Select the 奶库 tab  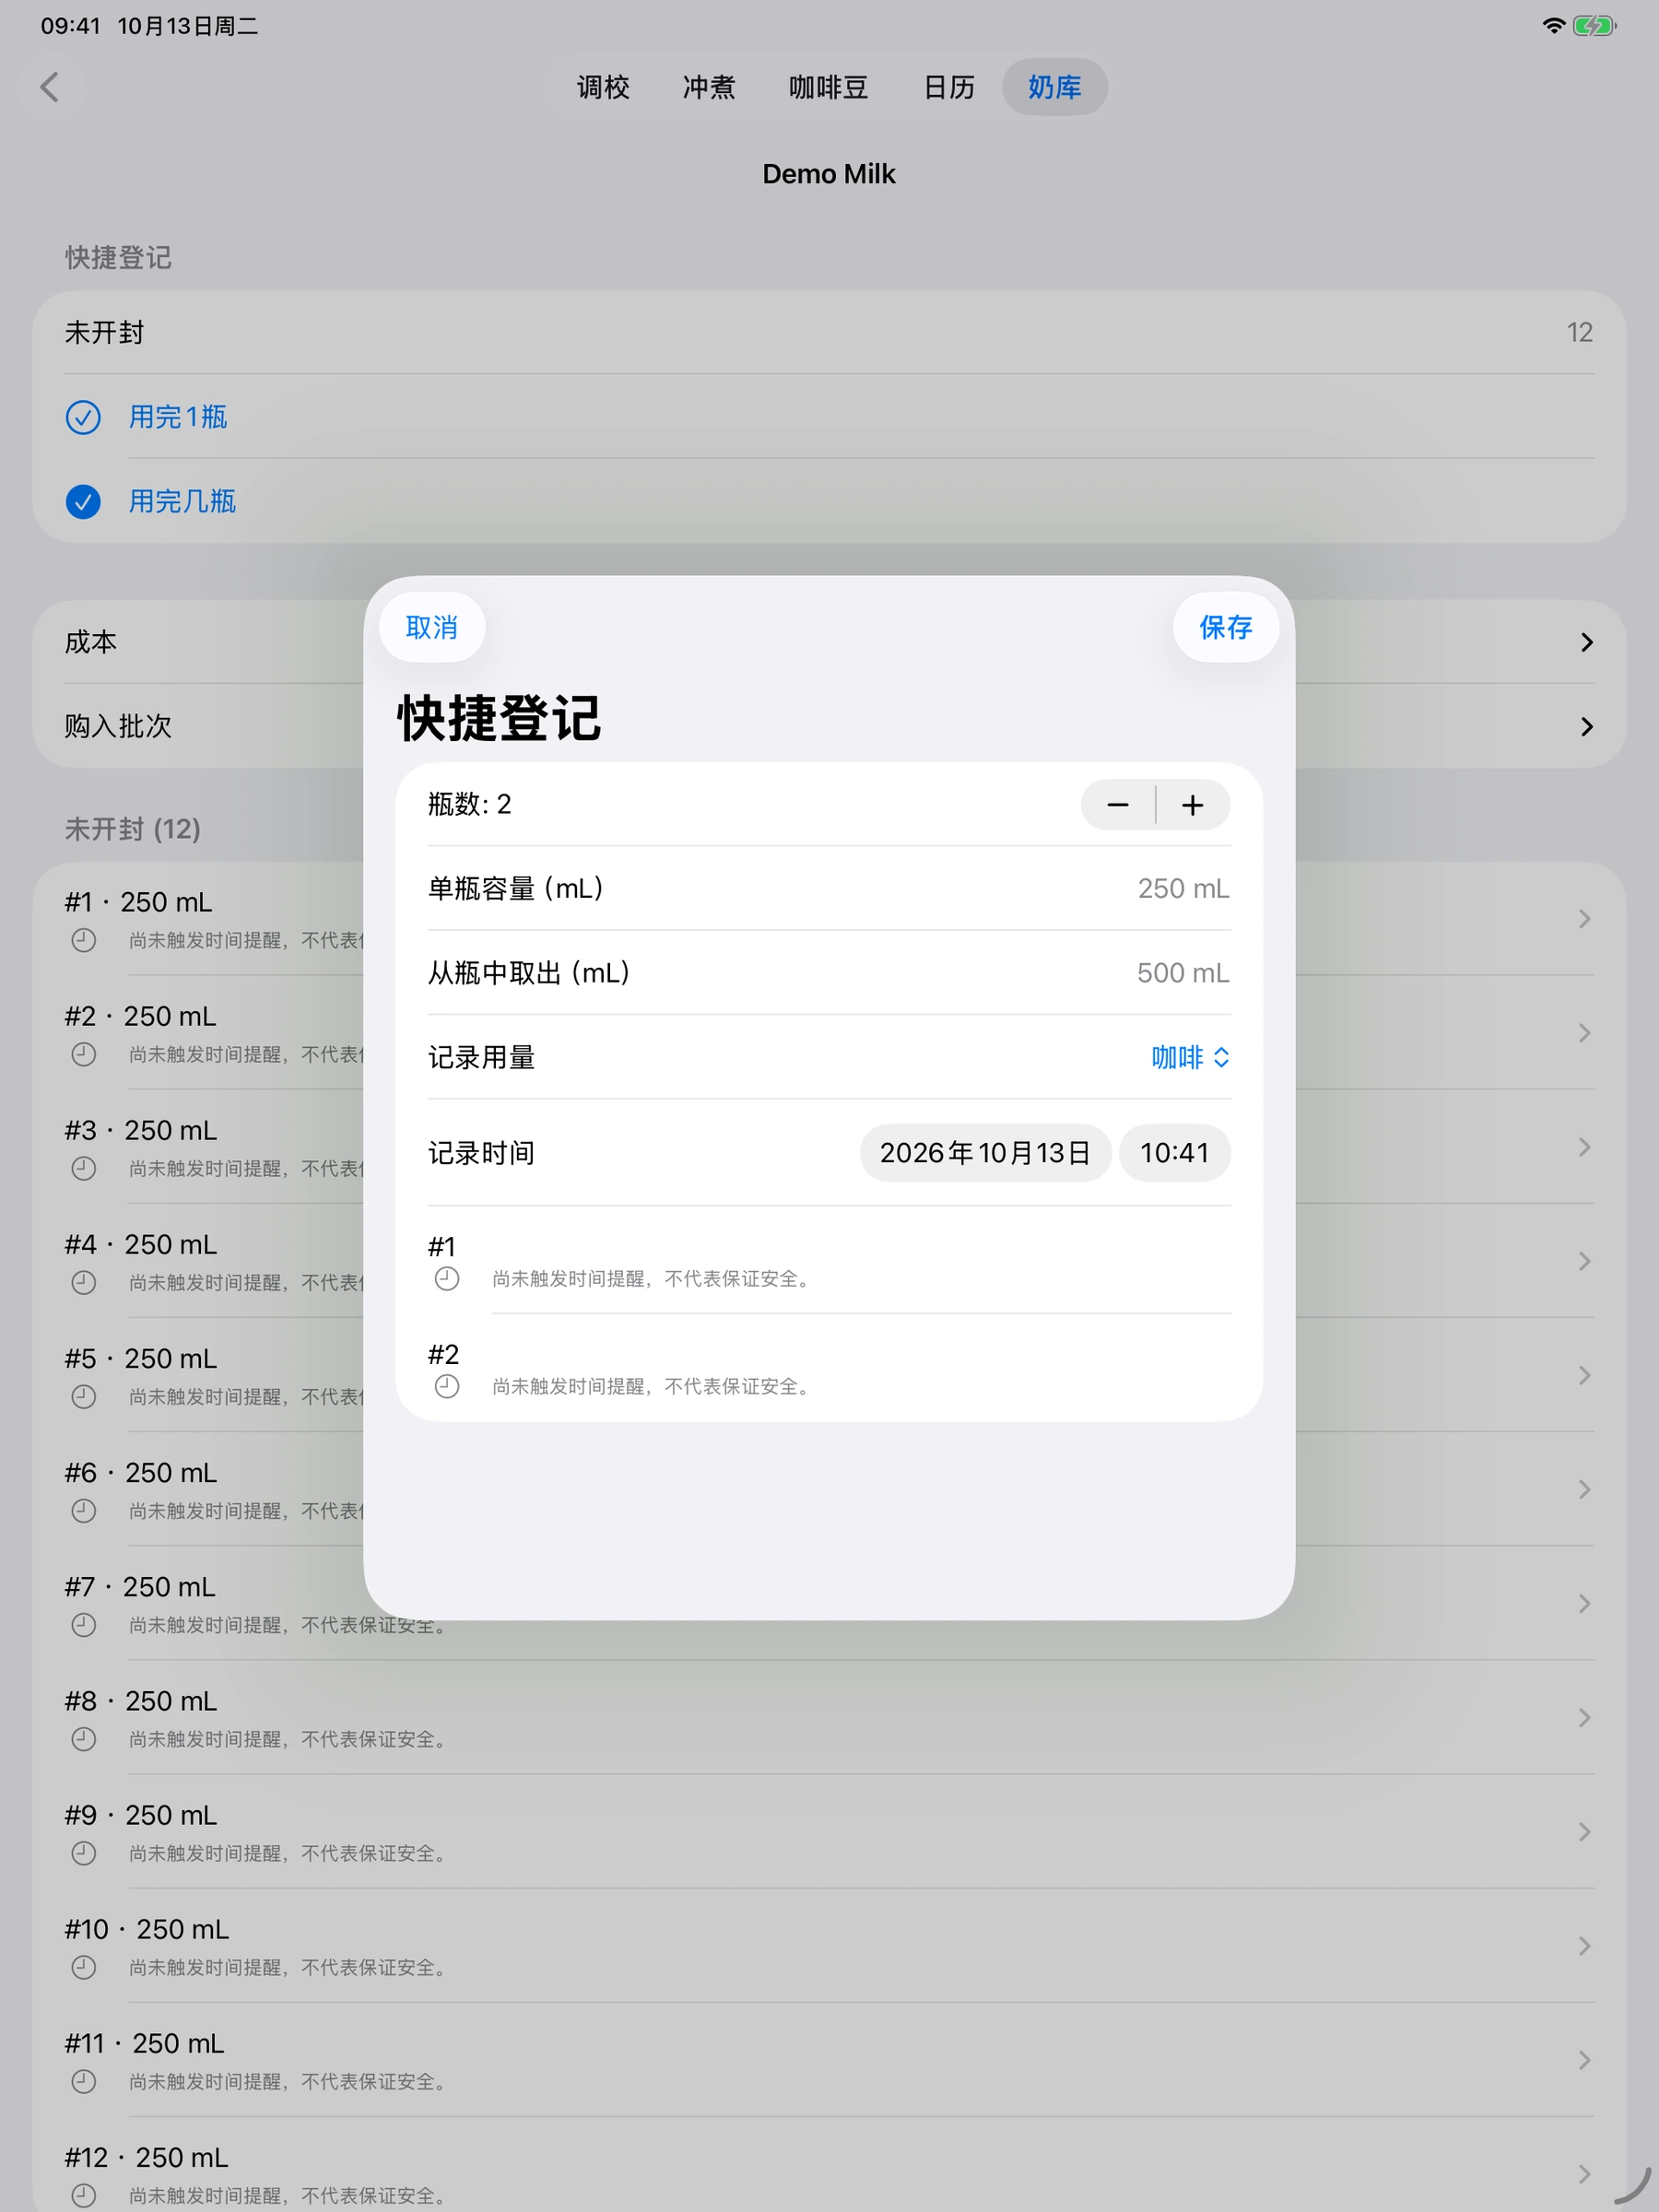click(1055, 87)
